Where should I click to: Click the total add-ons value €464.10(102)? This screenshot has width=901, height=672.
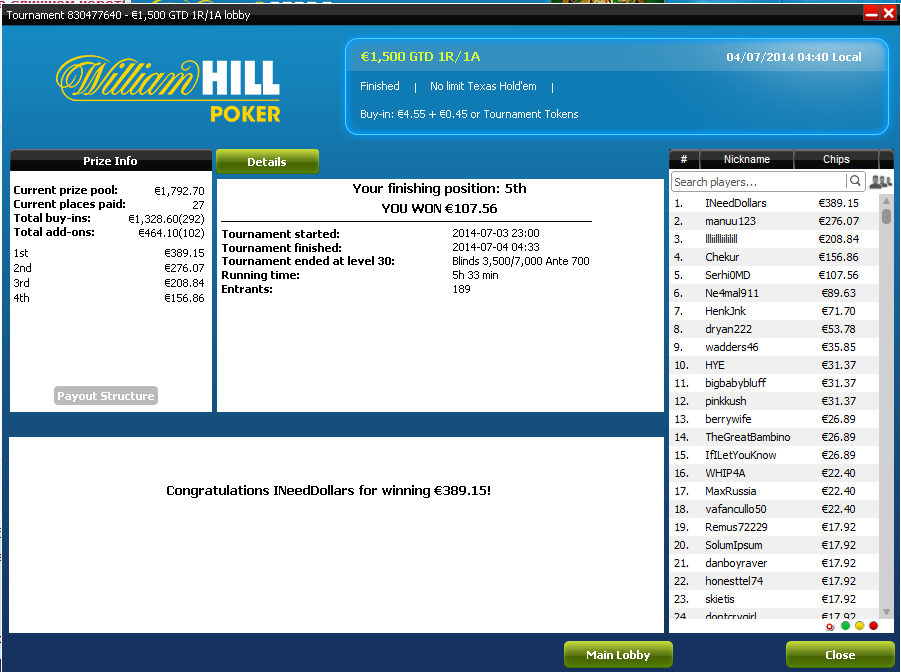(x=171, y=233)
